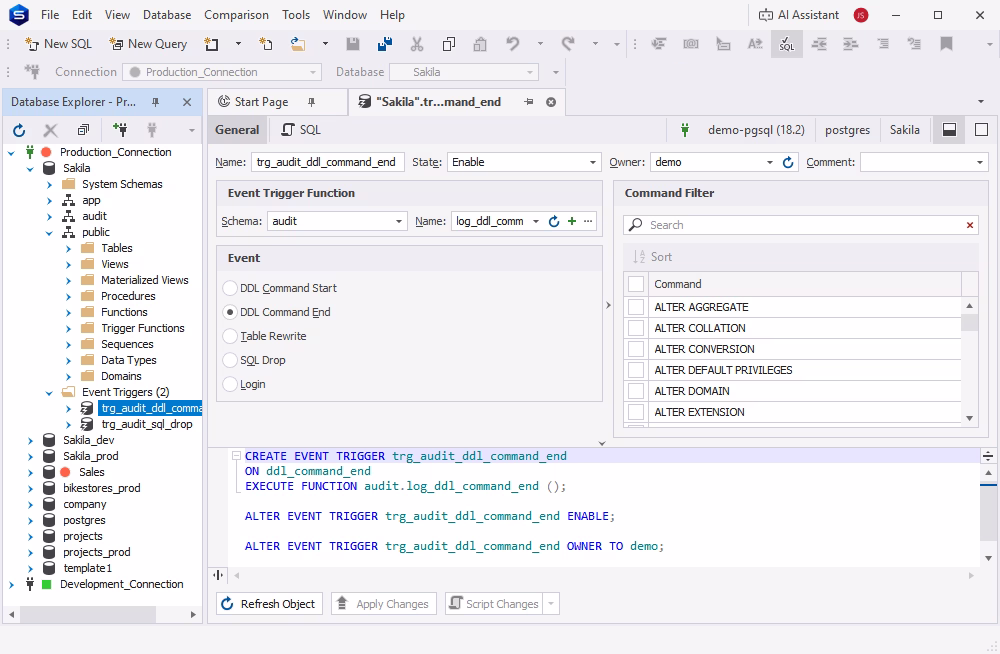This screenshot has height=654, width=1000.
Task: Click the SQL formatting icon in toolbar
Action: [786, 44]
